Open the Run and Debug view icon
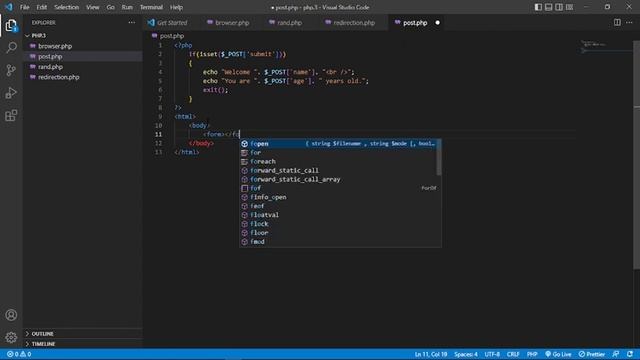 pos(11,93)
